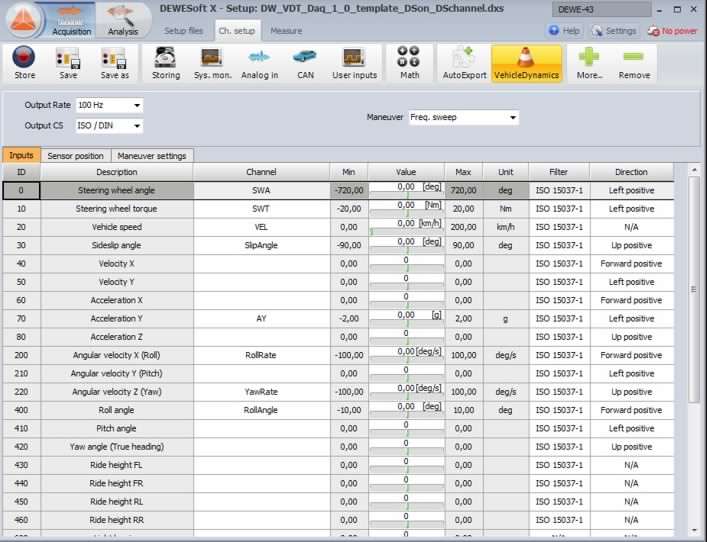Click the Steering wheel angle value bar
The image size is (707, 542).
[406, 190]
